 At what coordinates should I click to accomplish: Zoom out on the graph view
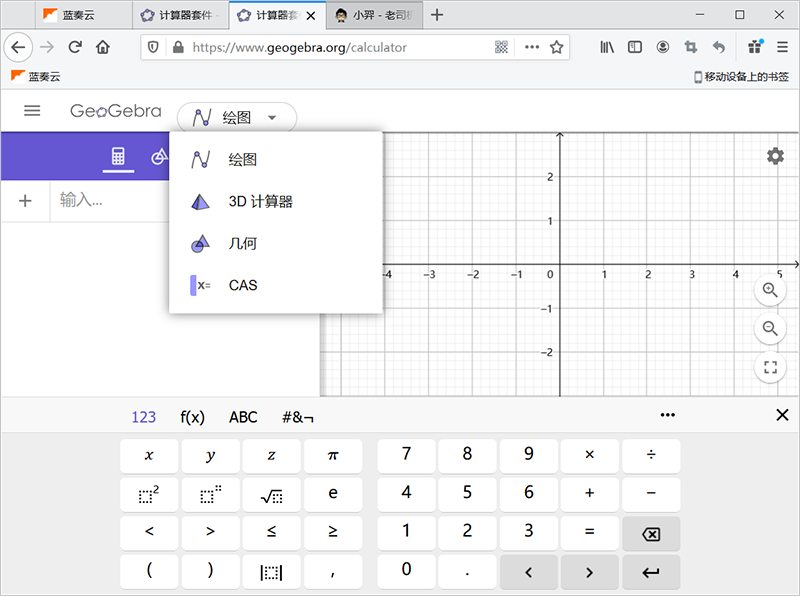[770, 328]
